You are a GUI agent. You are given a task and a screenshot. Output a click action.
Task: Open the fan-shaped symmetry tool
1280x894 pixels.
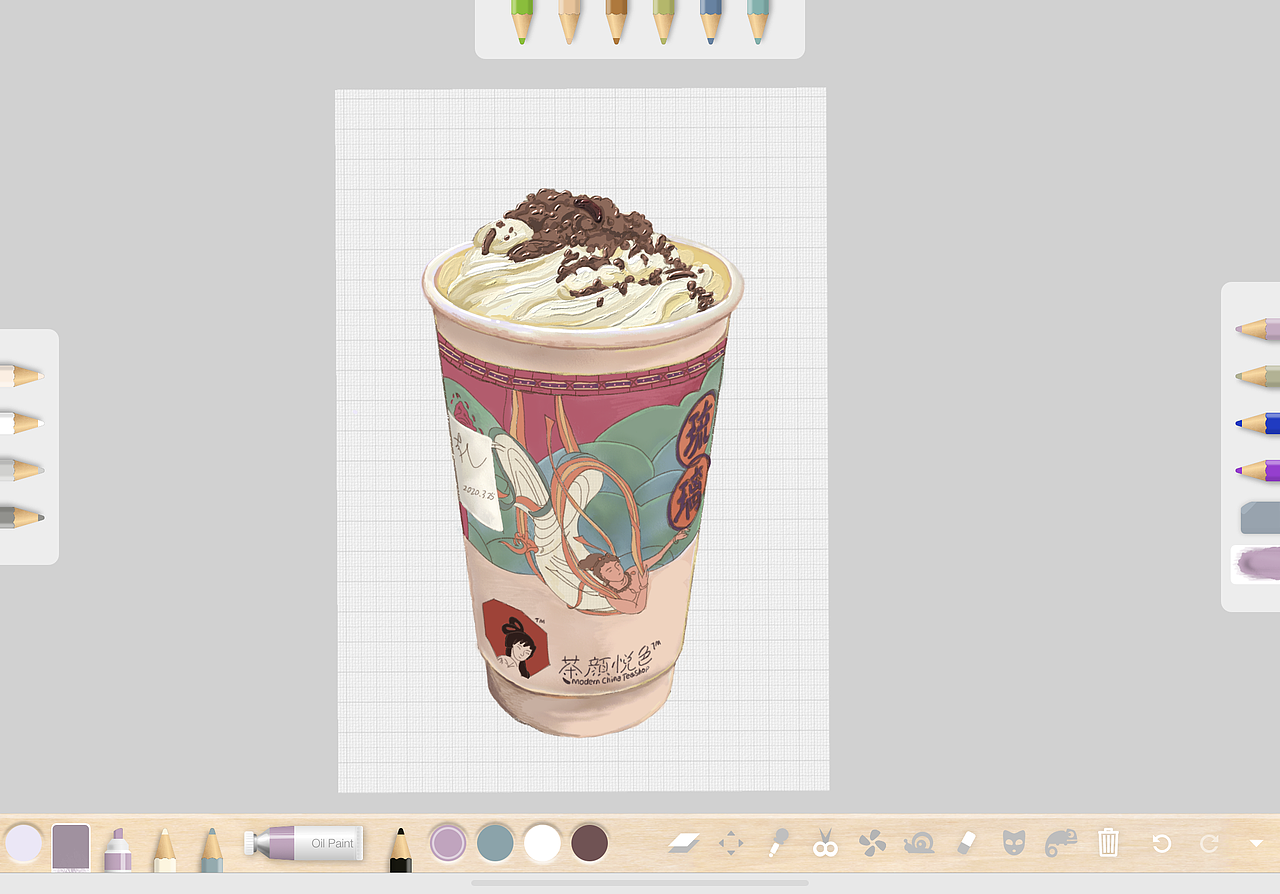pyautogui.click(x=872, y=843)
